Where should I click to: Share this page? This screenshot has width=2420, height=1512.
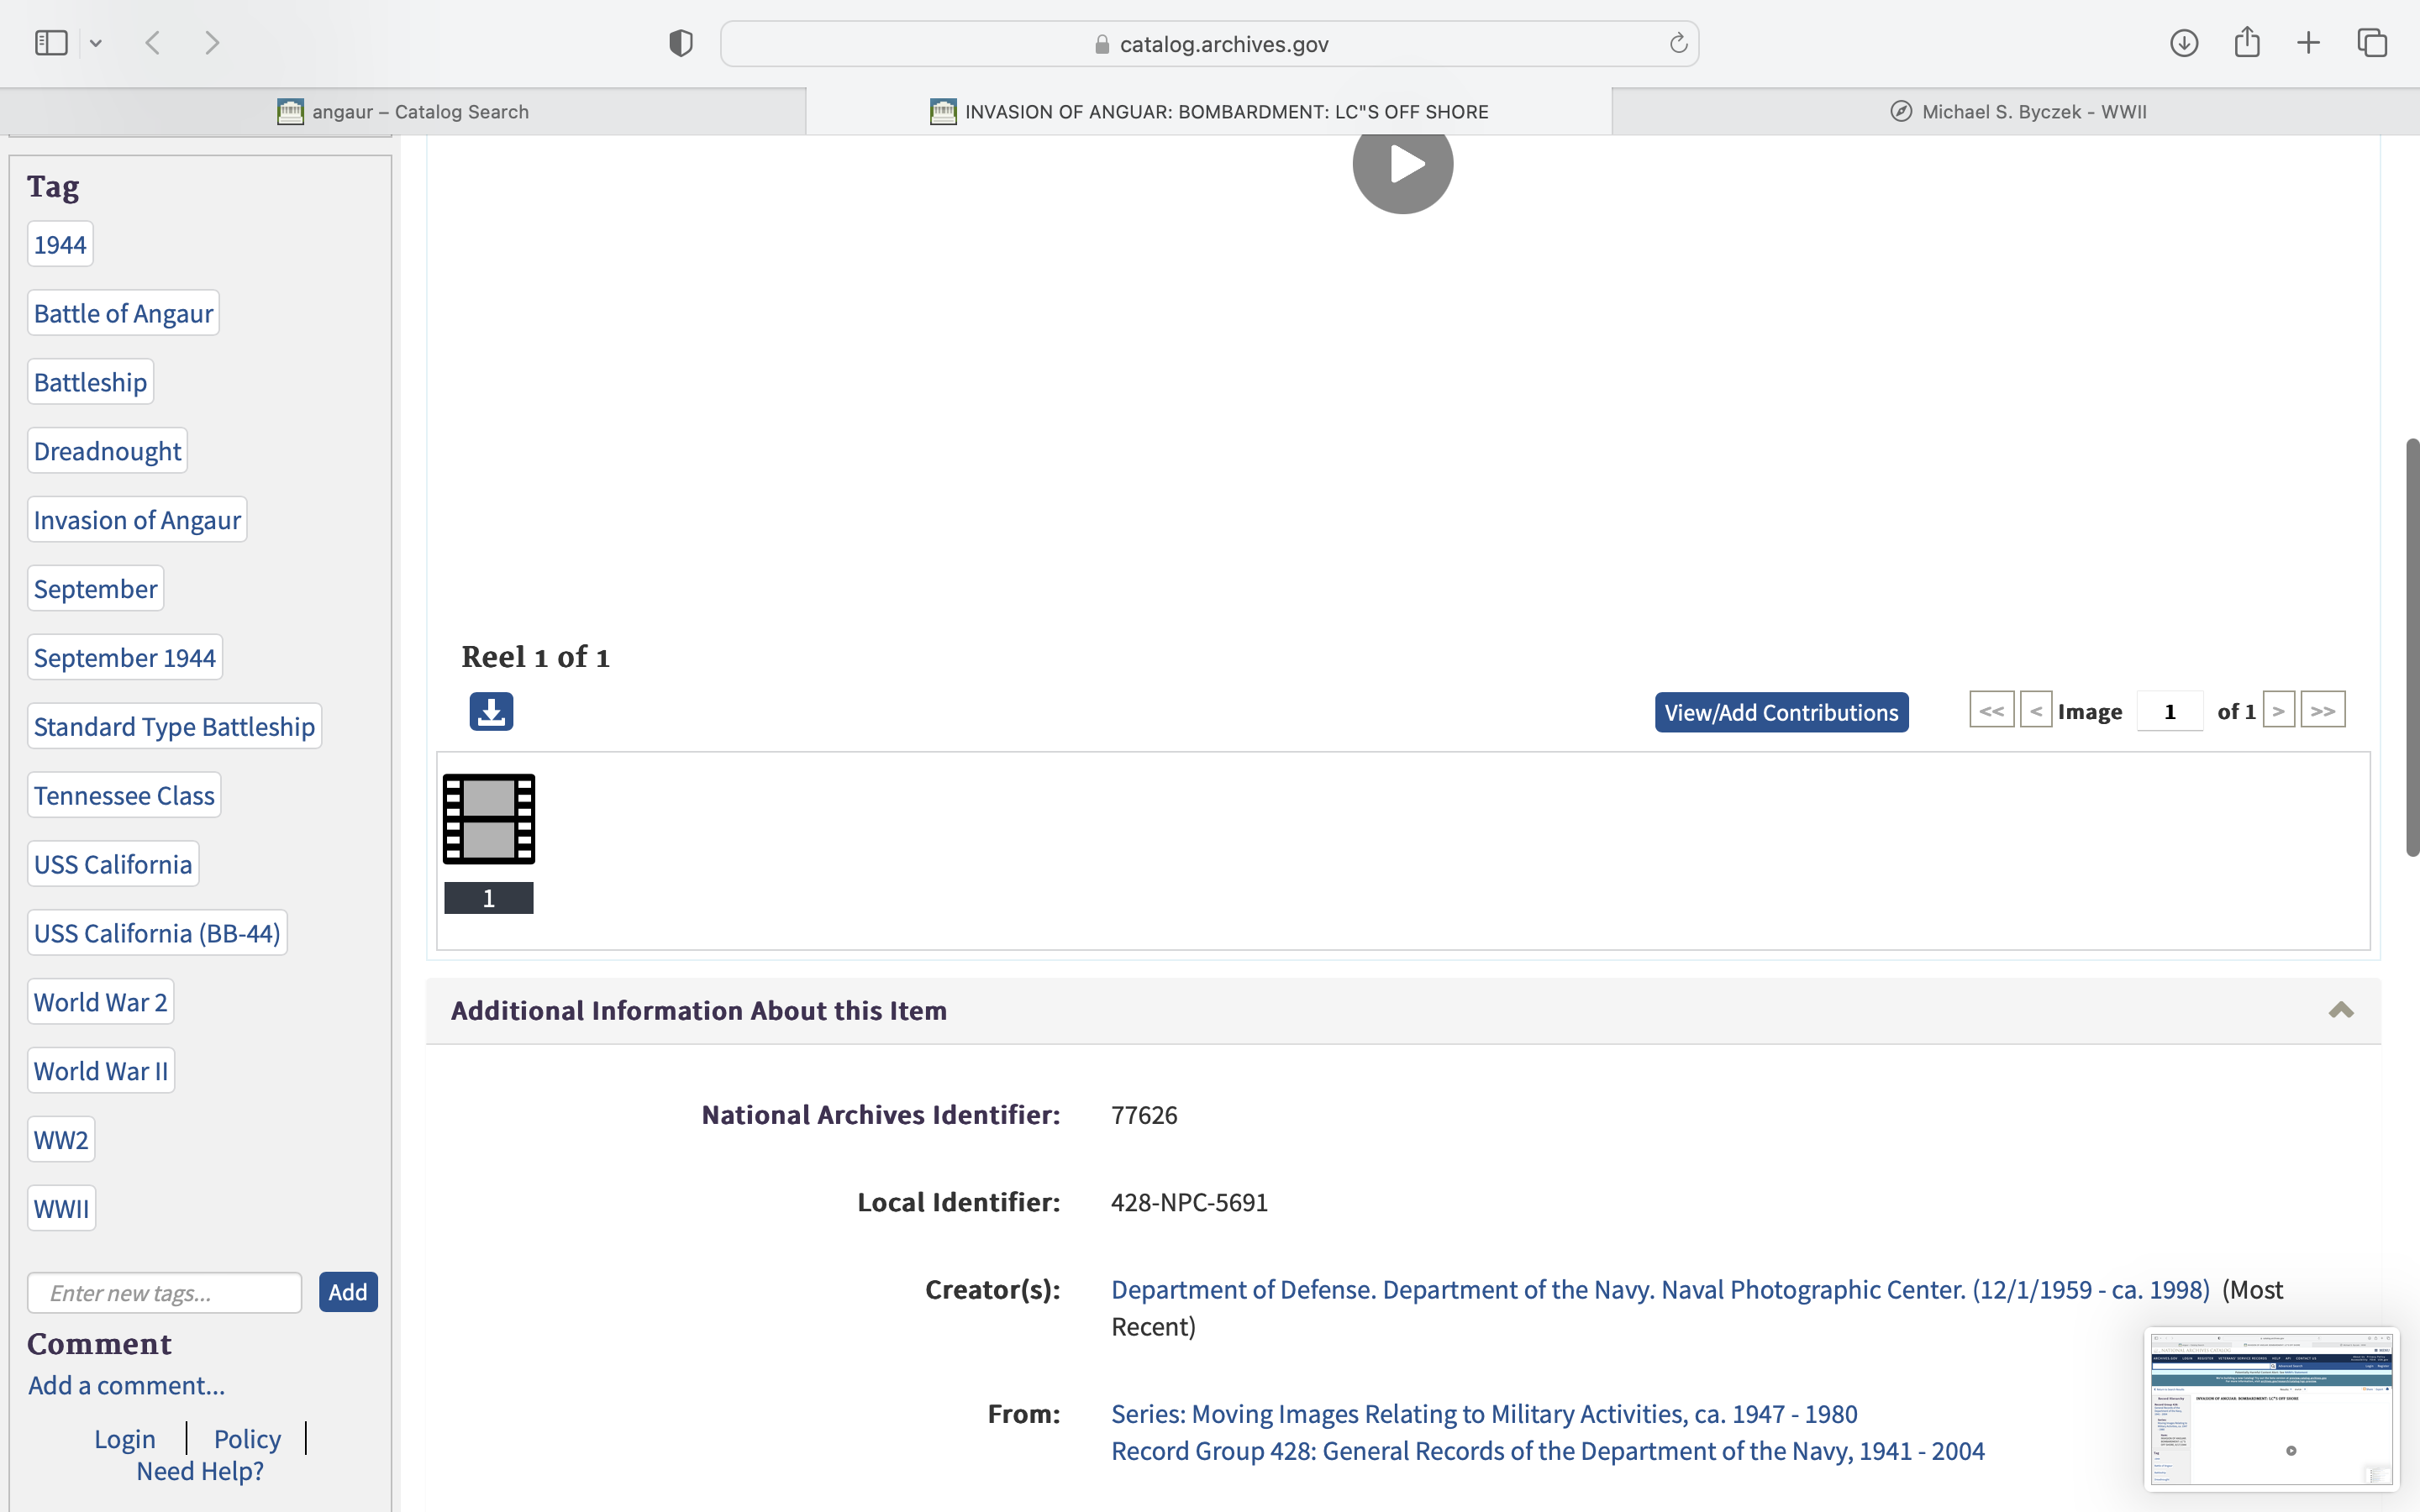coord(2247,43)
